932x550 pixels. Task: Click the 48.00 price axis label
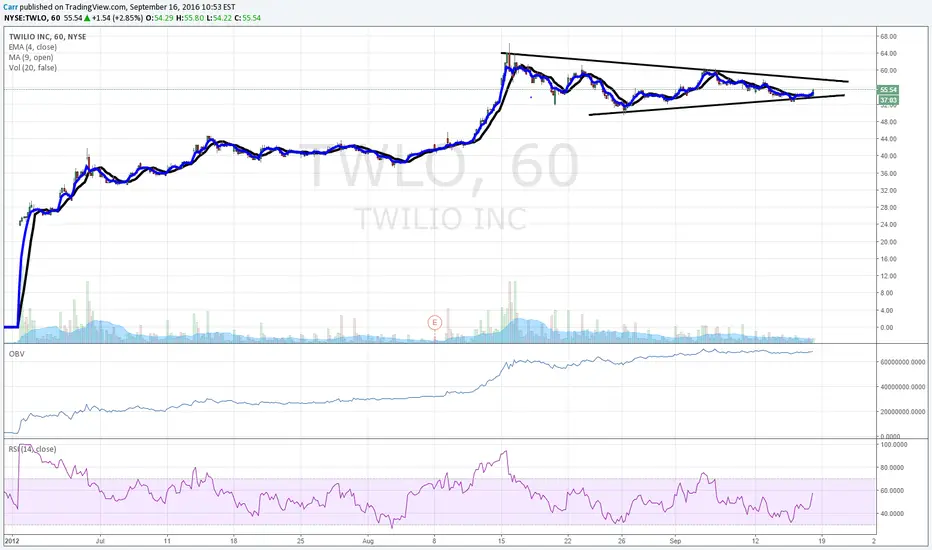[x=888, y=122]
